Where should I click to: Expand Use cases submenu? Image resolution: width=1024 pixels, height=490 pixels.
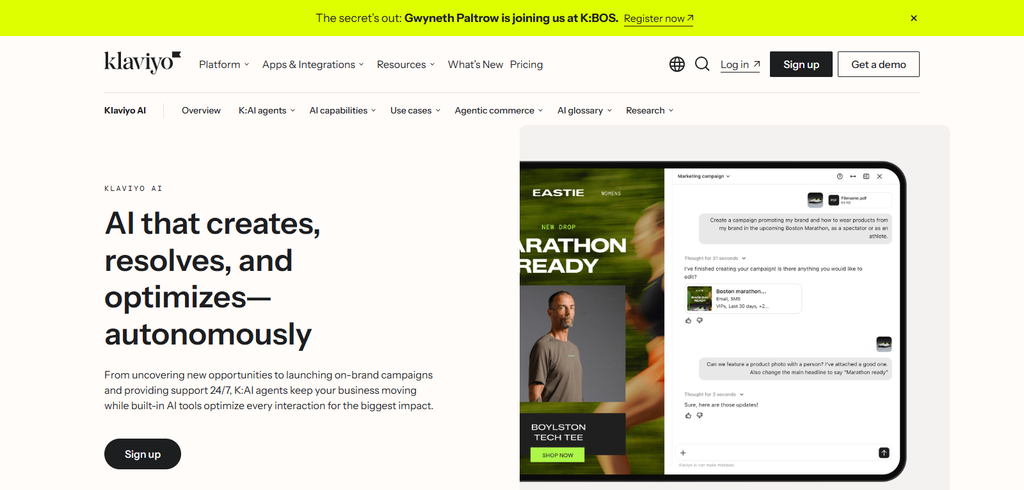(415, 110)
